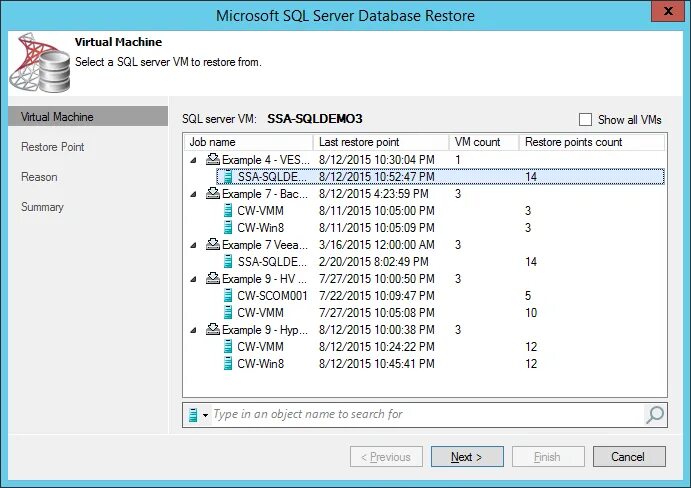Select CW-VMM row under Example 9 - HV
691x488 pixels.
tap(440, 313)
